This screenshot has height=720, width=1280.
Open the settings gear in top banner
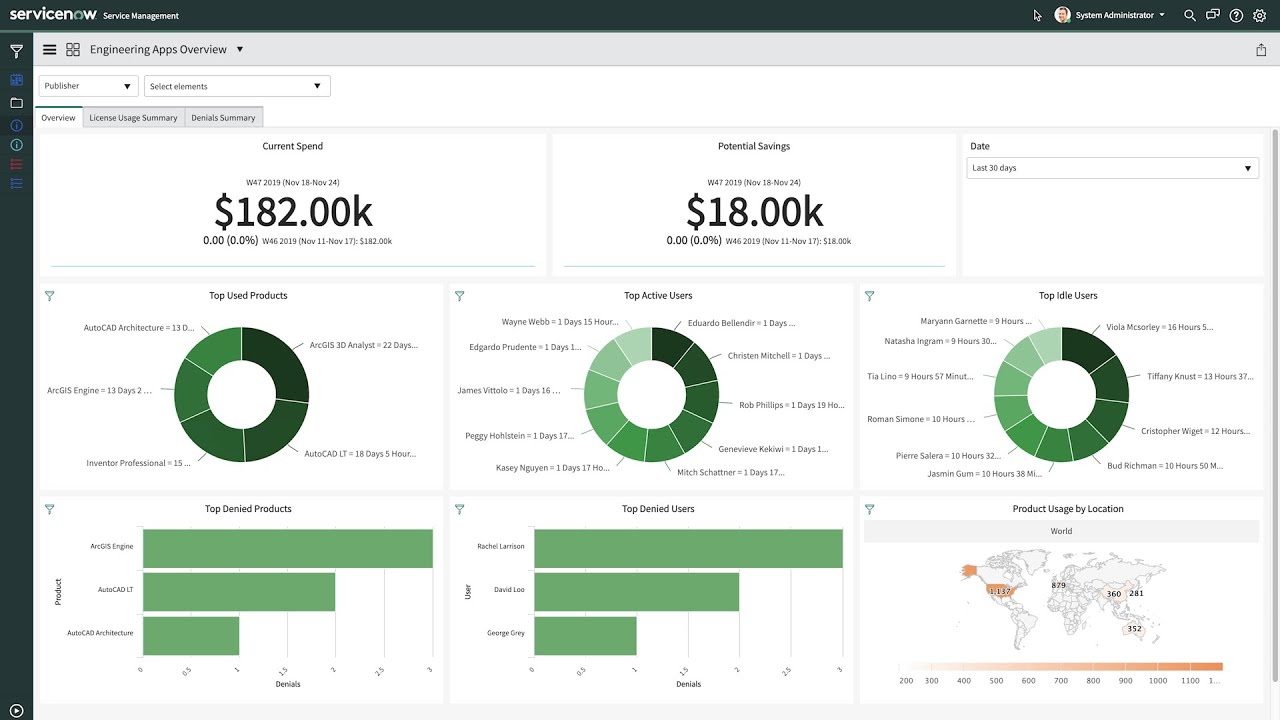tap(1260, 16)
